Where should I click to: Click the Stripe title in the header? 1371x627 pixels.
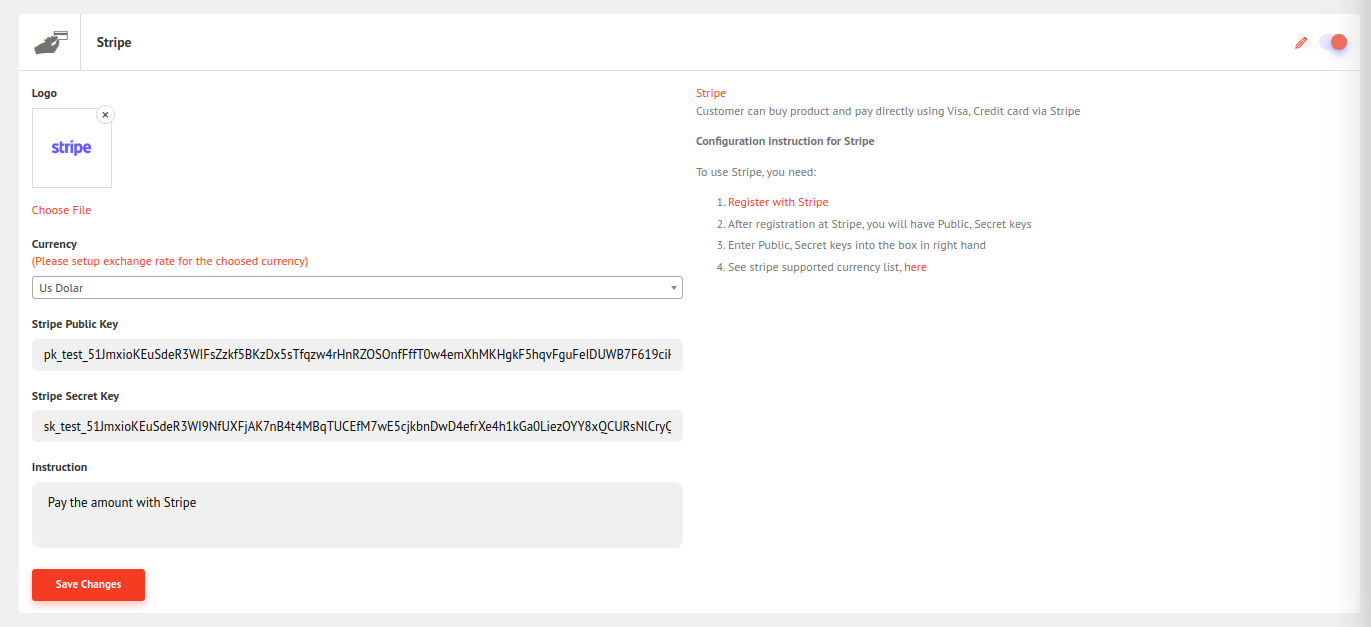click(x=114, y=43)
